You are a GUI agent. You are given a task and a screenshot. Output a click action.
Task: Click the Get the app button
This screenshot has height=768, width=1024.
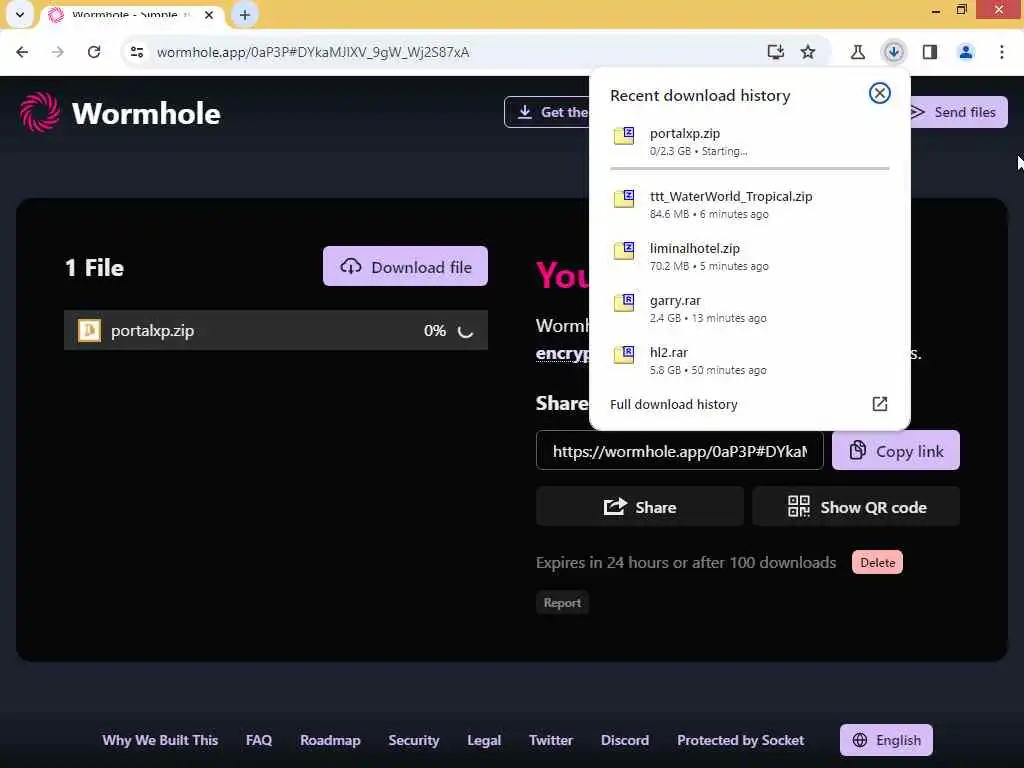point(547,112)
